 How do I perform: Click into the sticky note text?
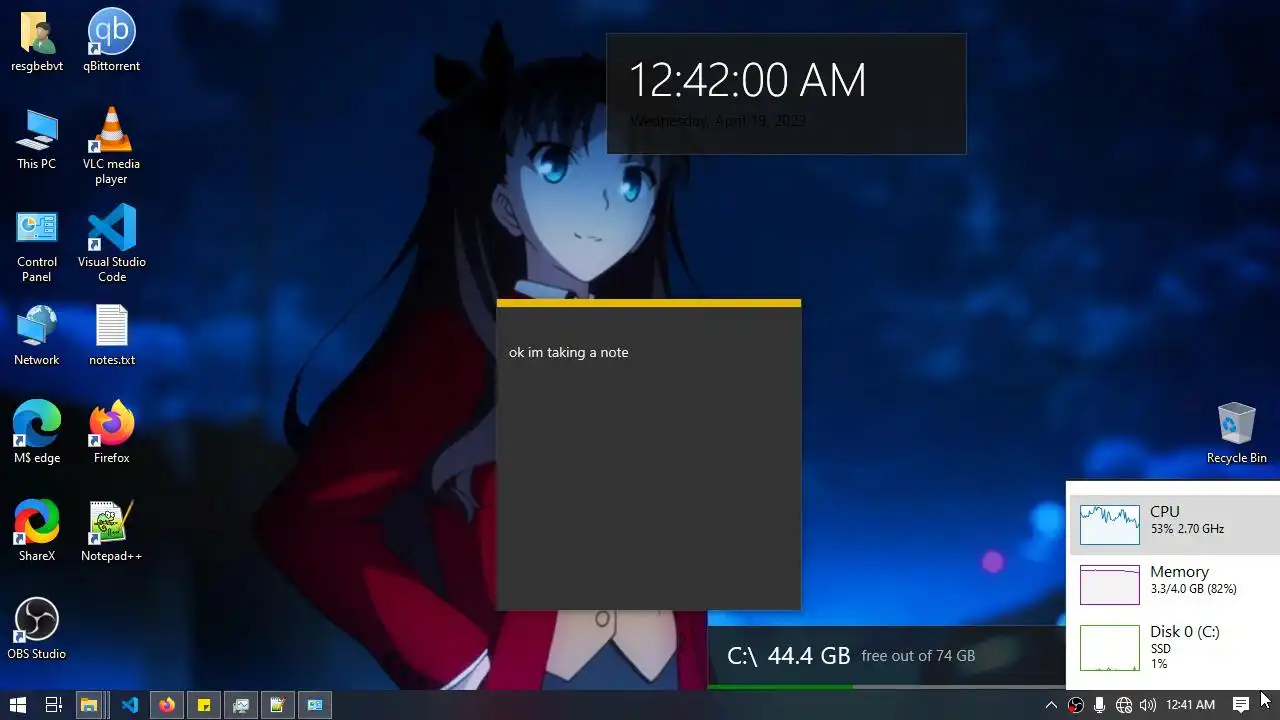point(568,352)
